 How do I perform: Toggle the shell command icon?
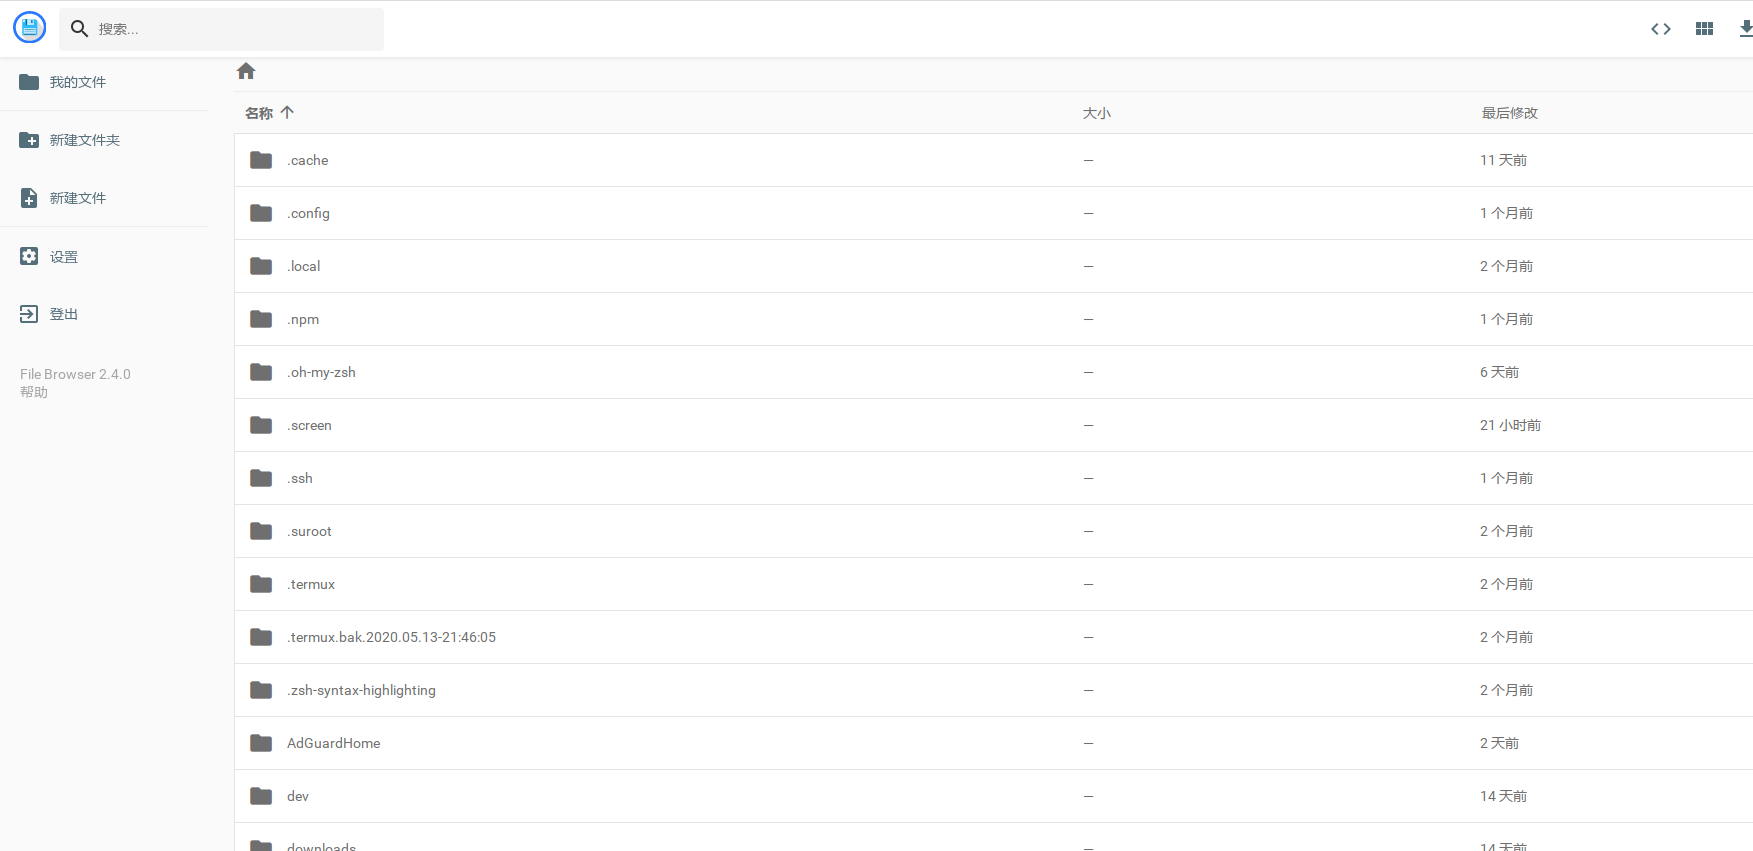[x=1661, y=29]
